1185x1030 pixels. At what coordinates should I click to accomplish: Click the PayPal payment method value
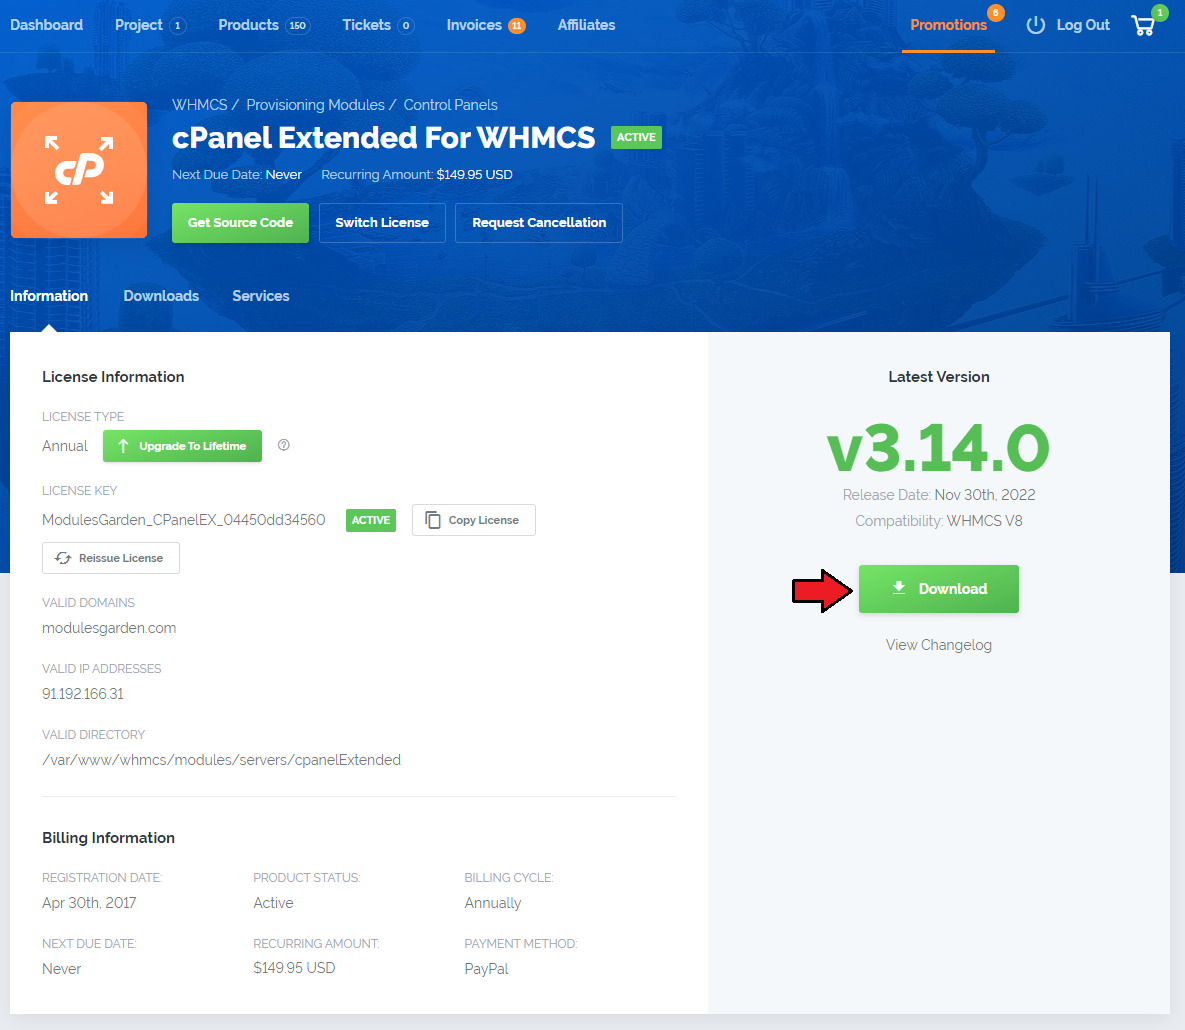point(487,969)
